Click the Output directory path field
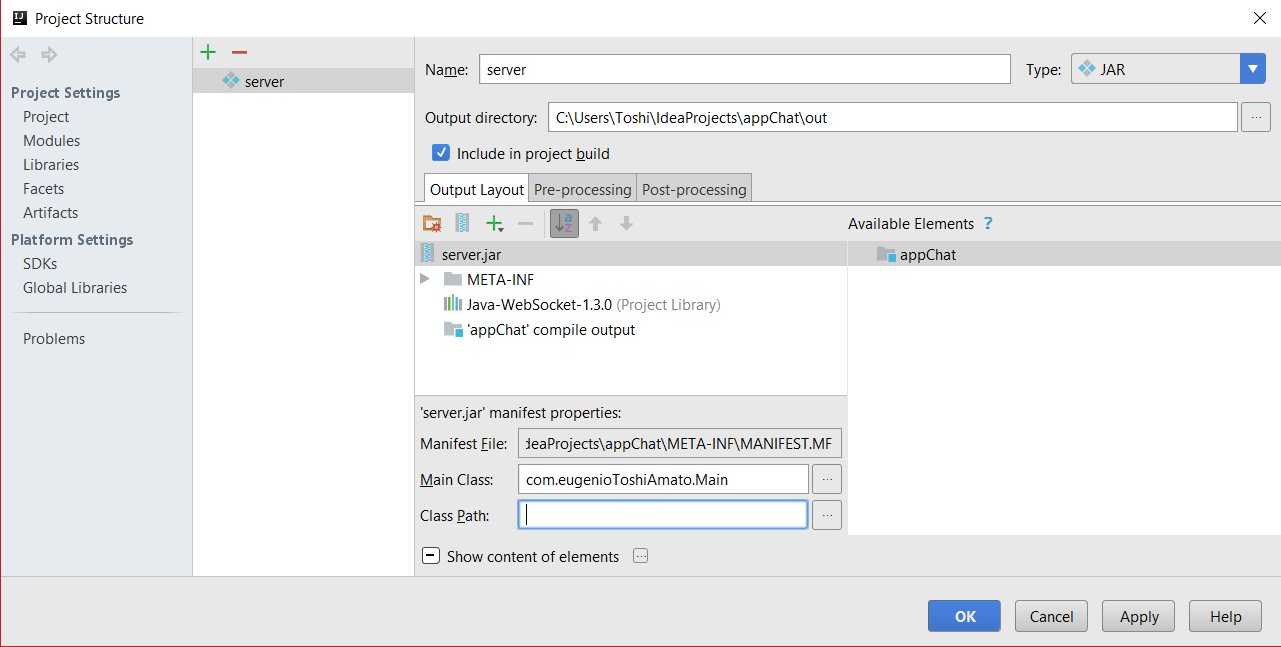 pyautogui.click(x=893, y=117)
